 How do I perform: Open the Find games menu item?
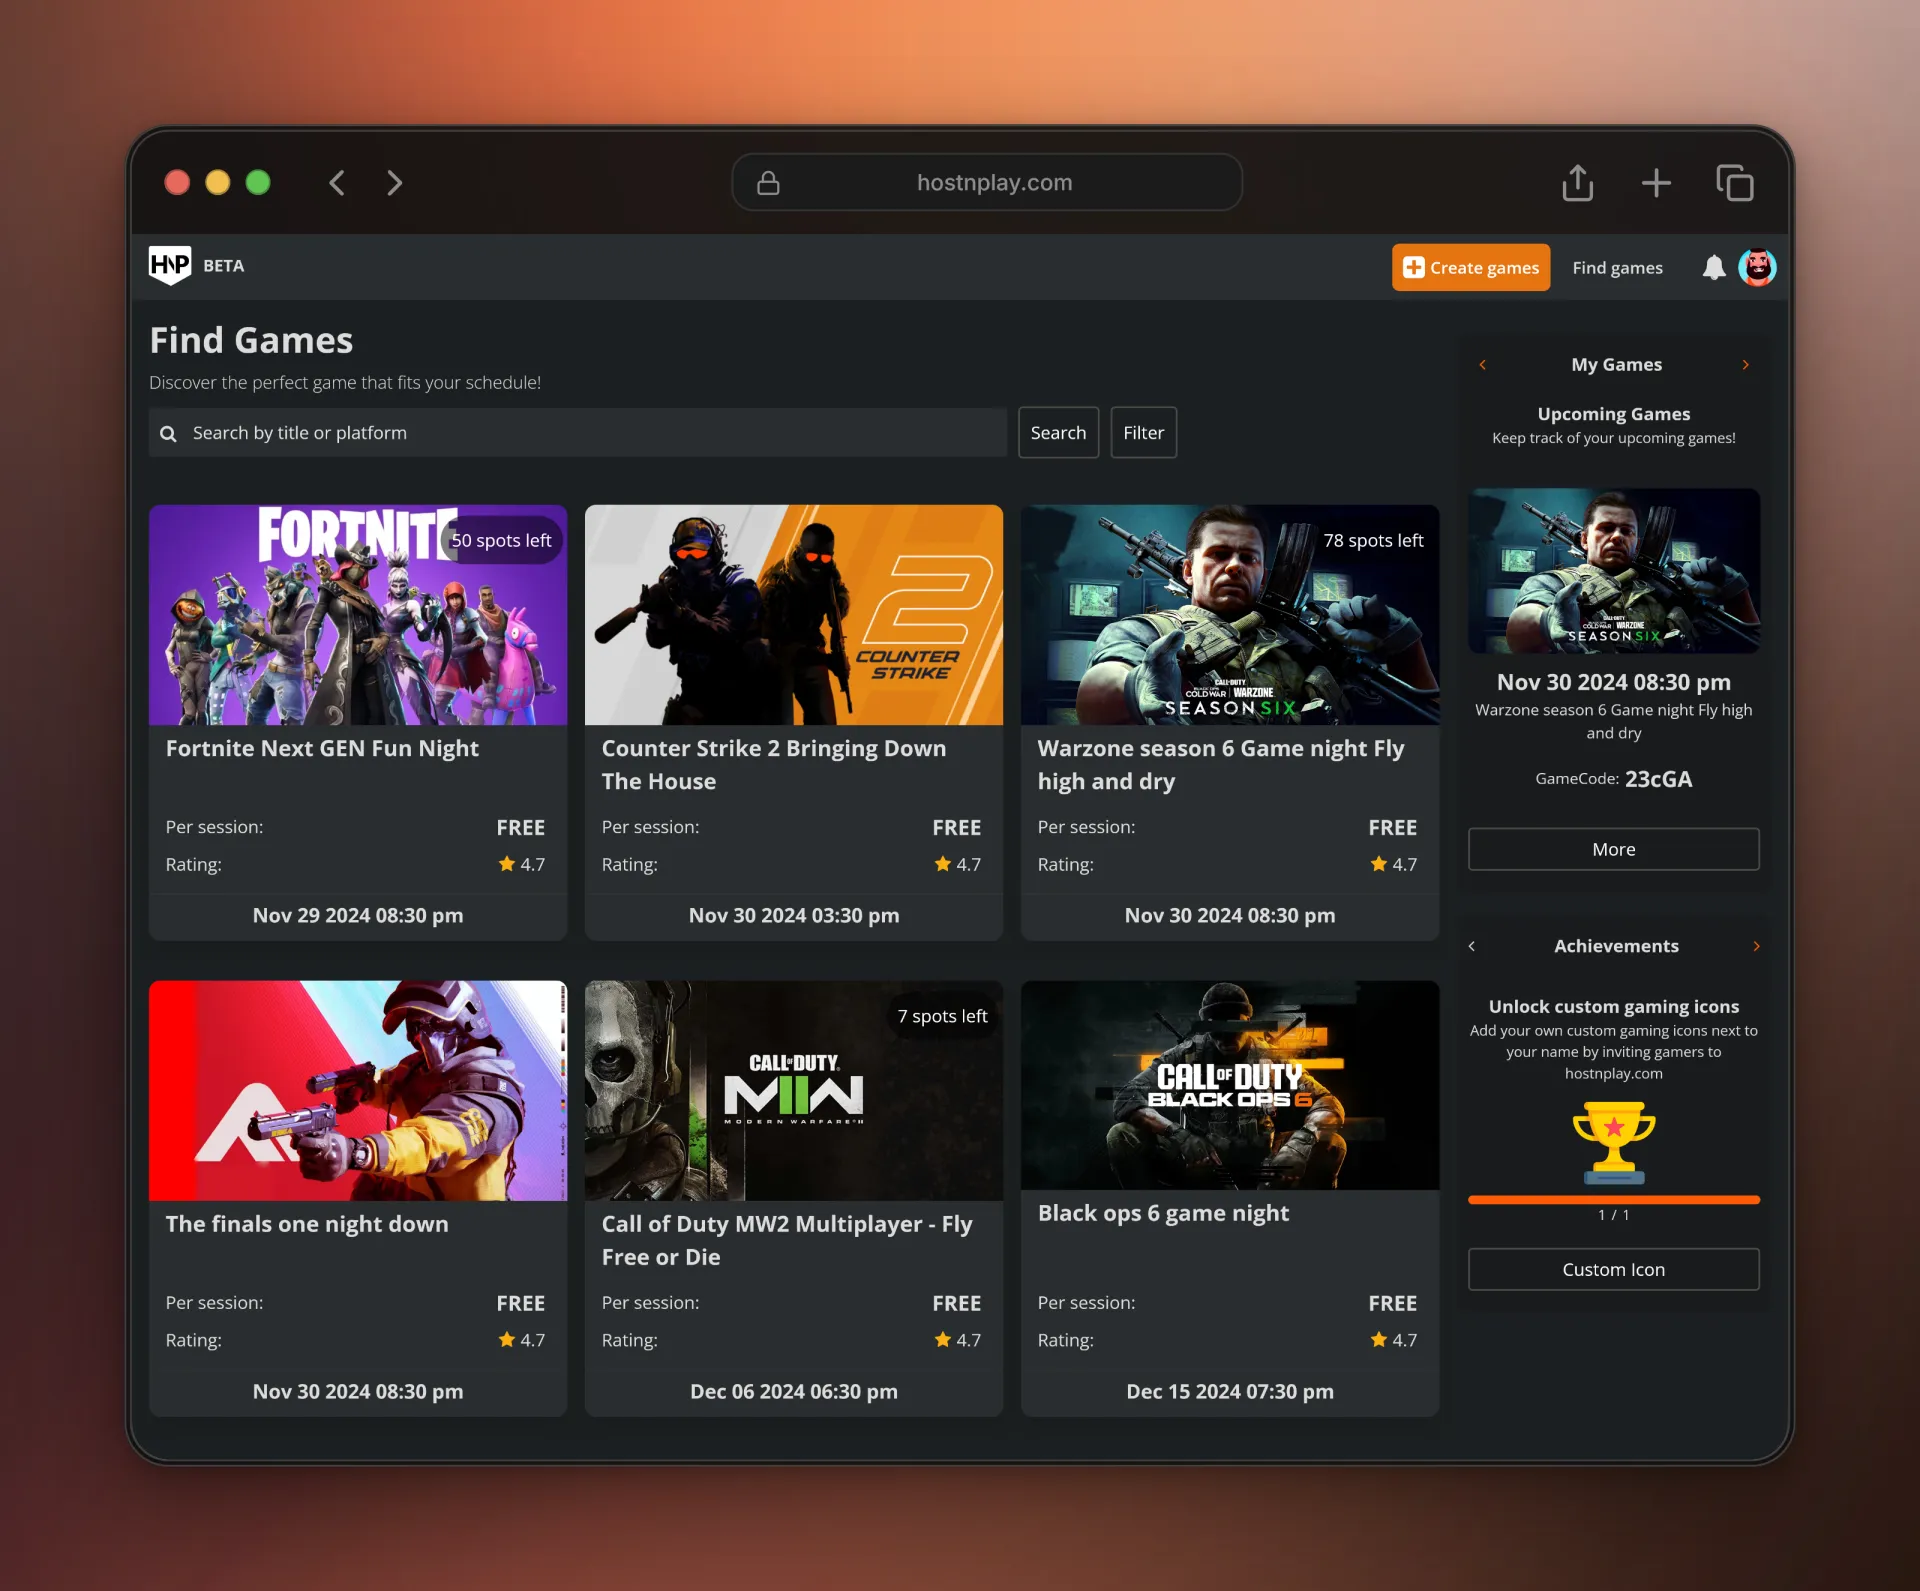point(1617,268)
